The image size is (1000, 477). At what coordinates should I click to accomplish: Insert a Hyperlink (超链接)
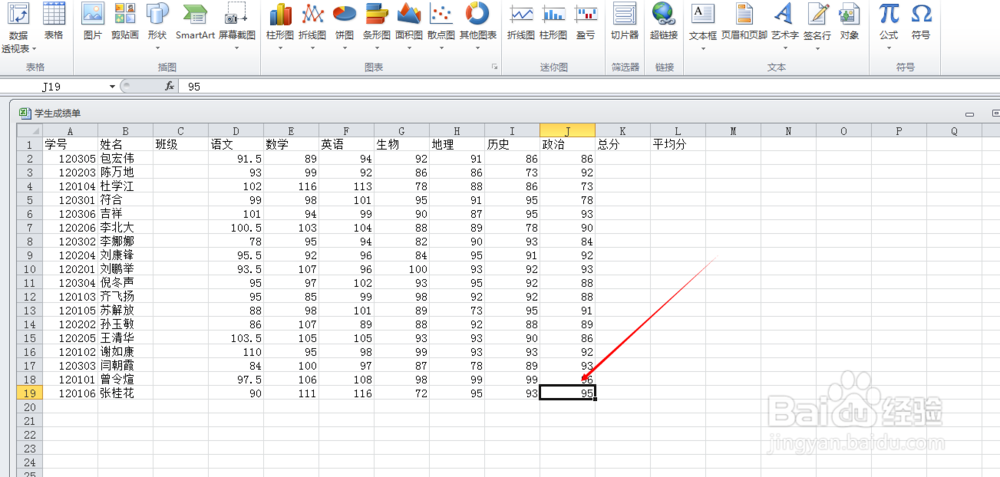click(x=663, y=21)
